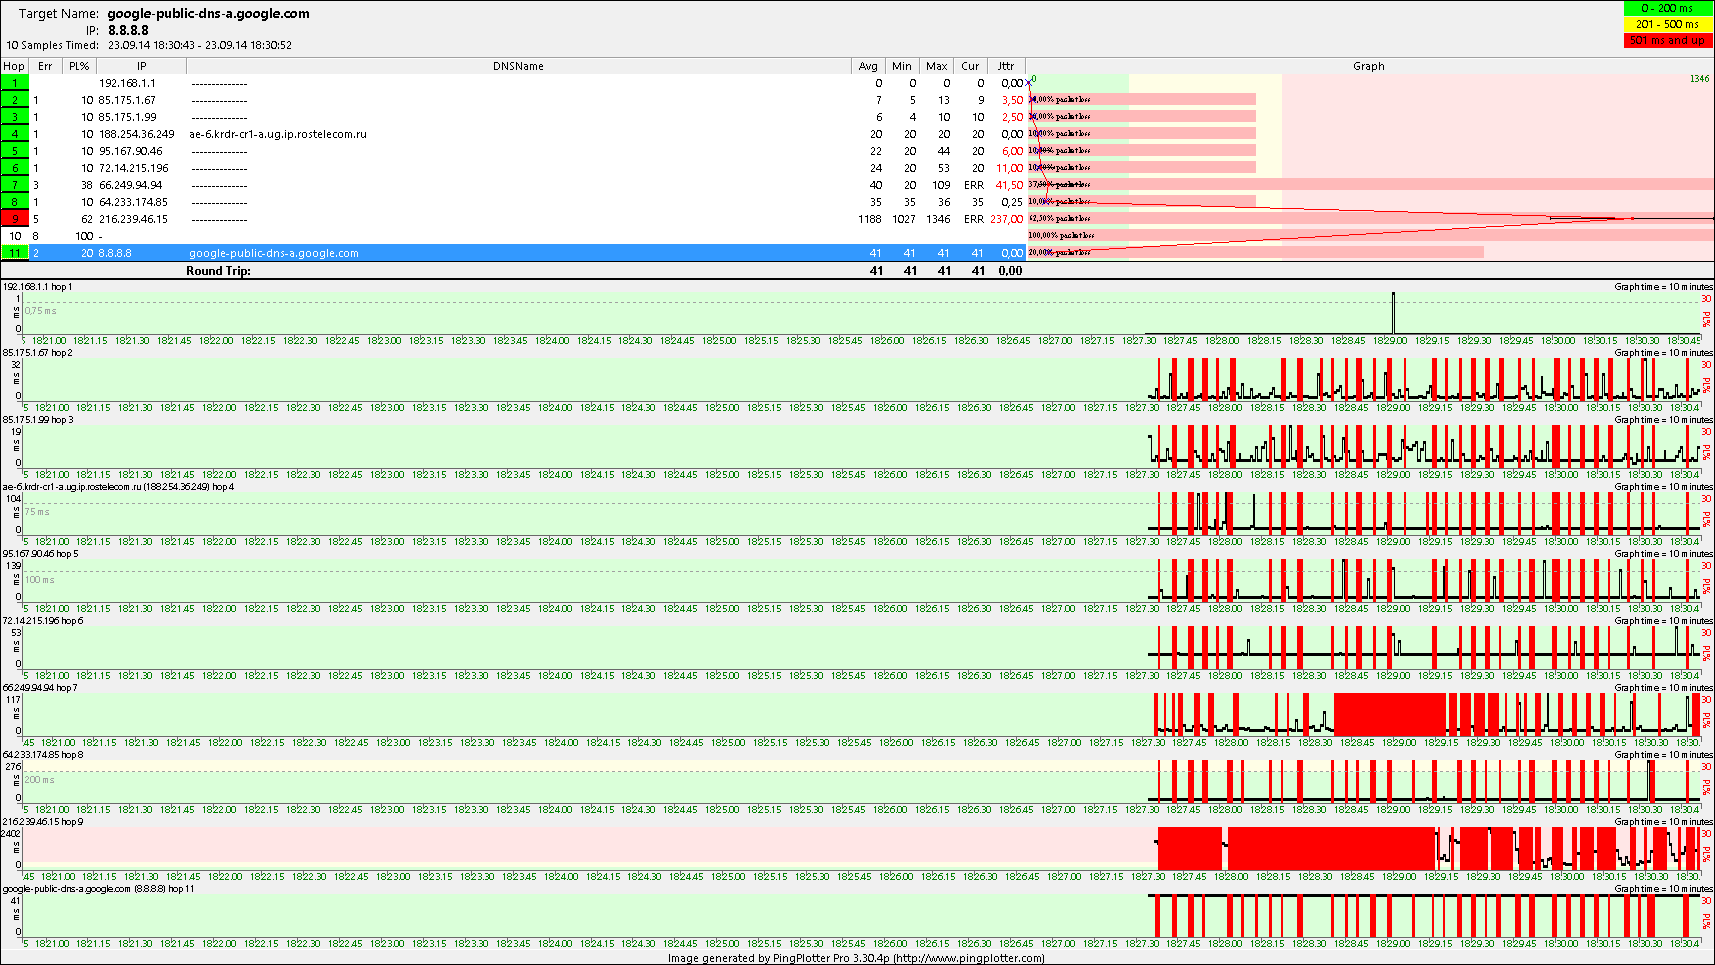Click the green hop 11 indicator box
This screenshot has width=1715, height=965.
15,253
